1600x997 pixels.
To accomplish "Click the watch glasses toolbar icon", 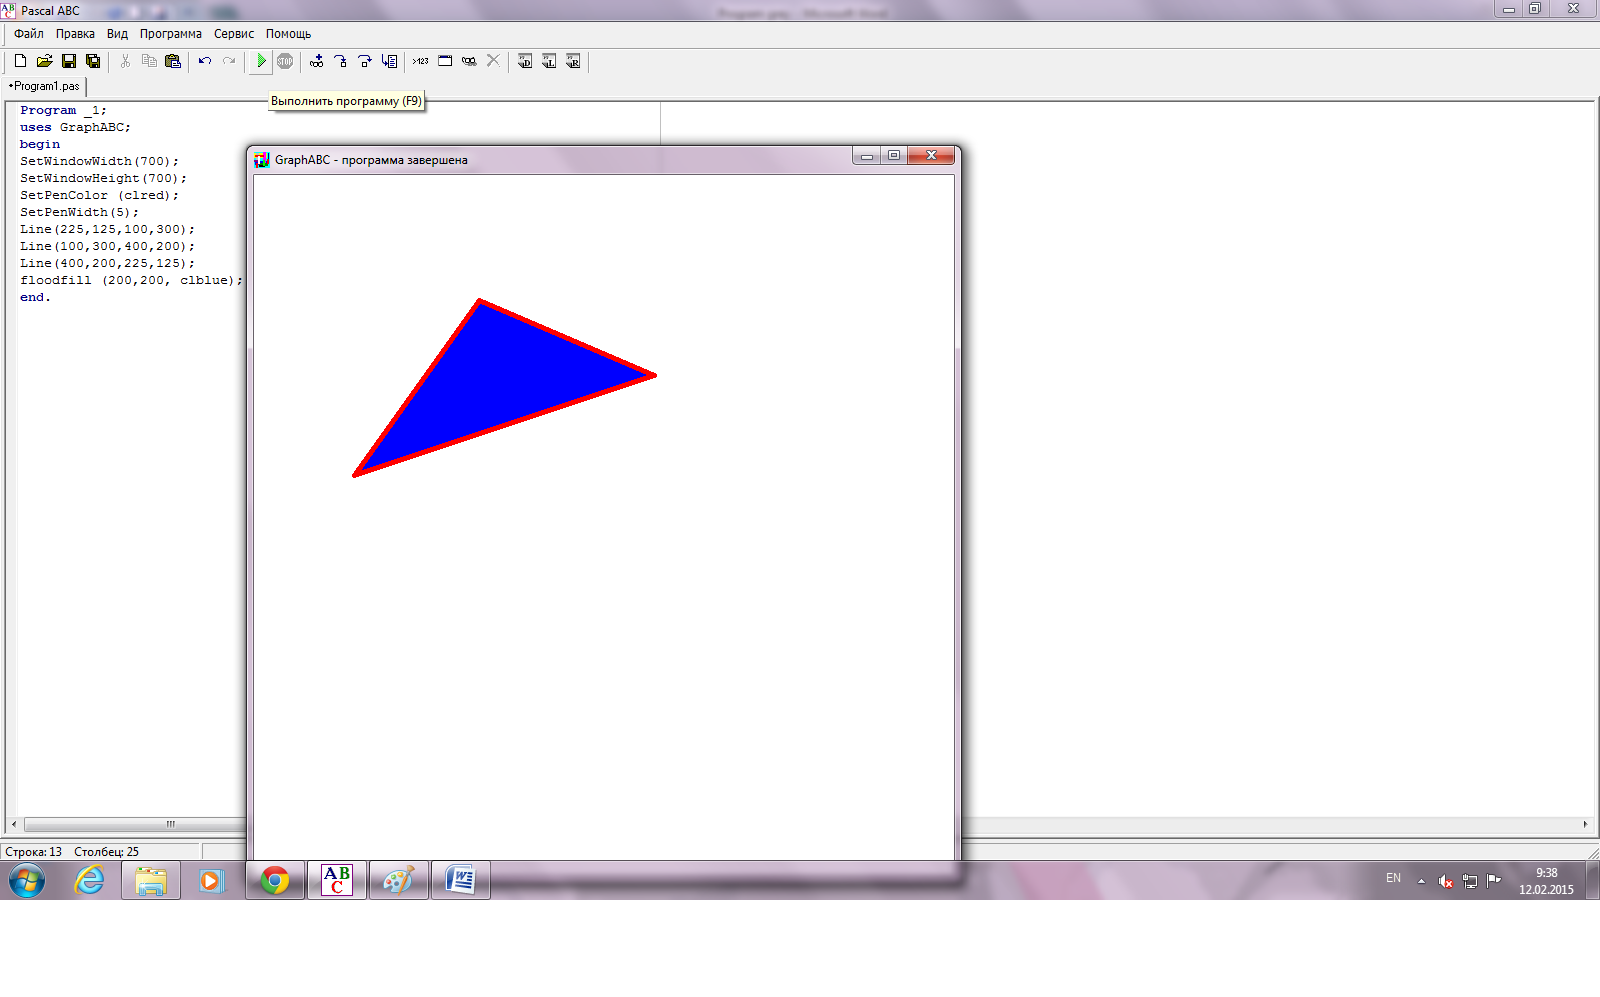I will (469, 61).
